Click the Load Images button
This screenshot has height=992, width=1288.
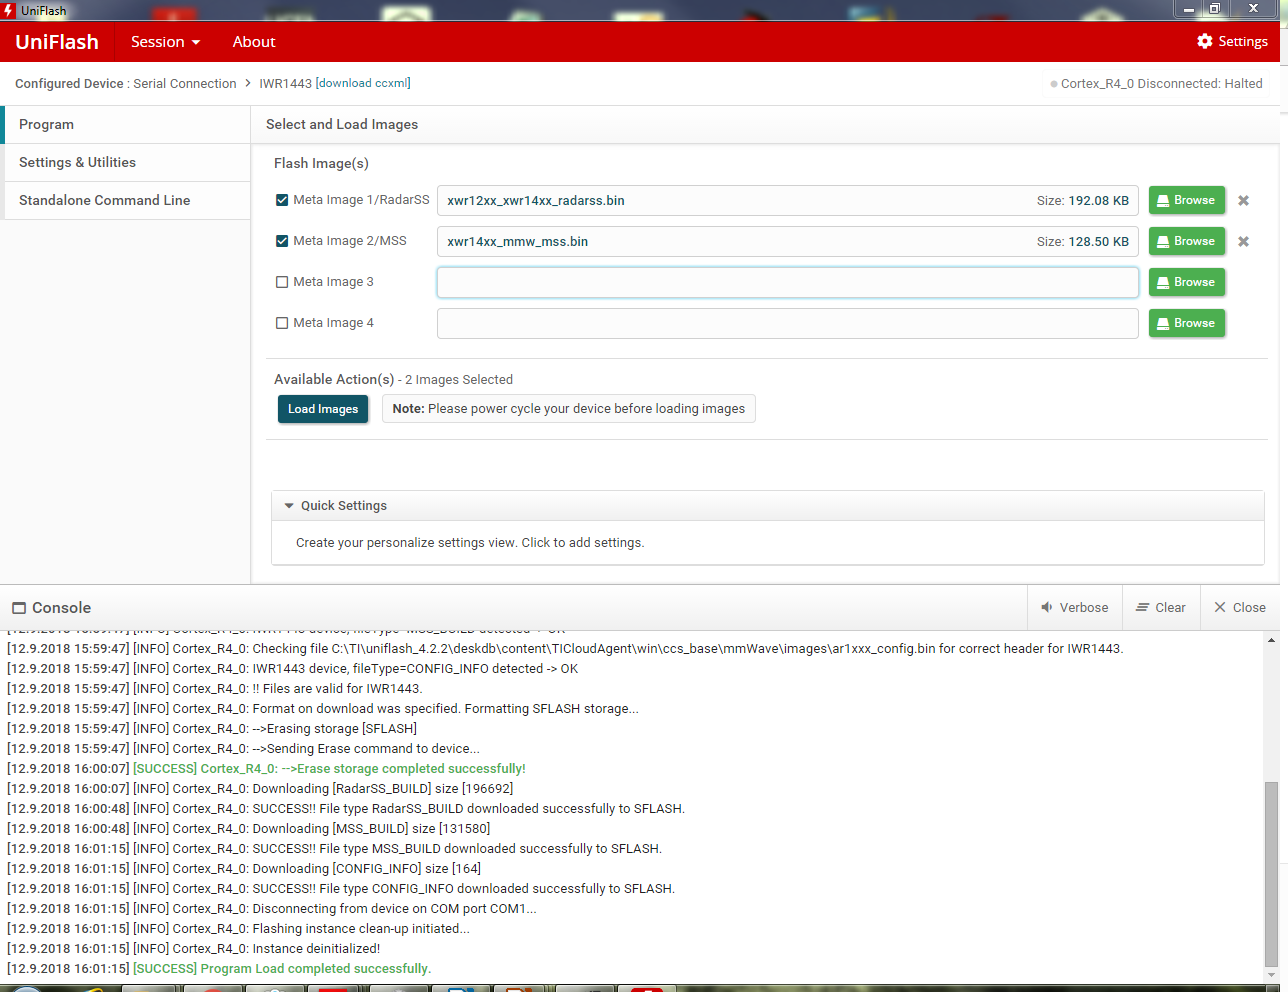coord(323,409)
